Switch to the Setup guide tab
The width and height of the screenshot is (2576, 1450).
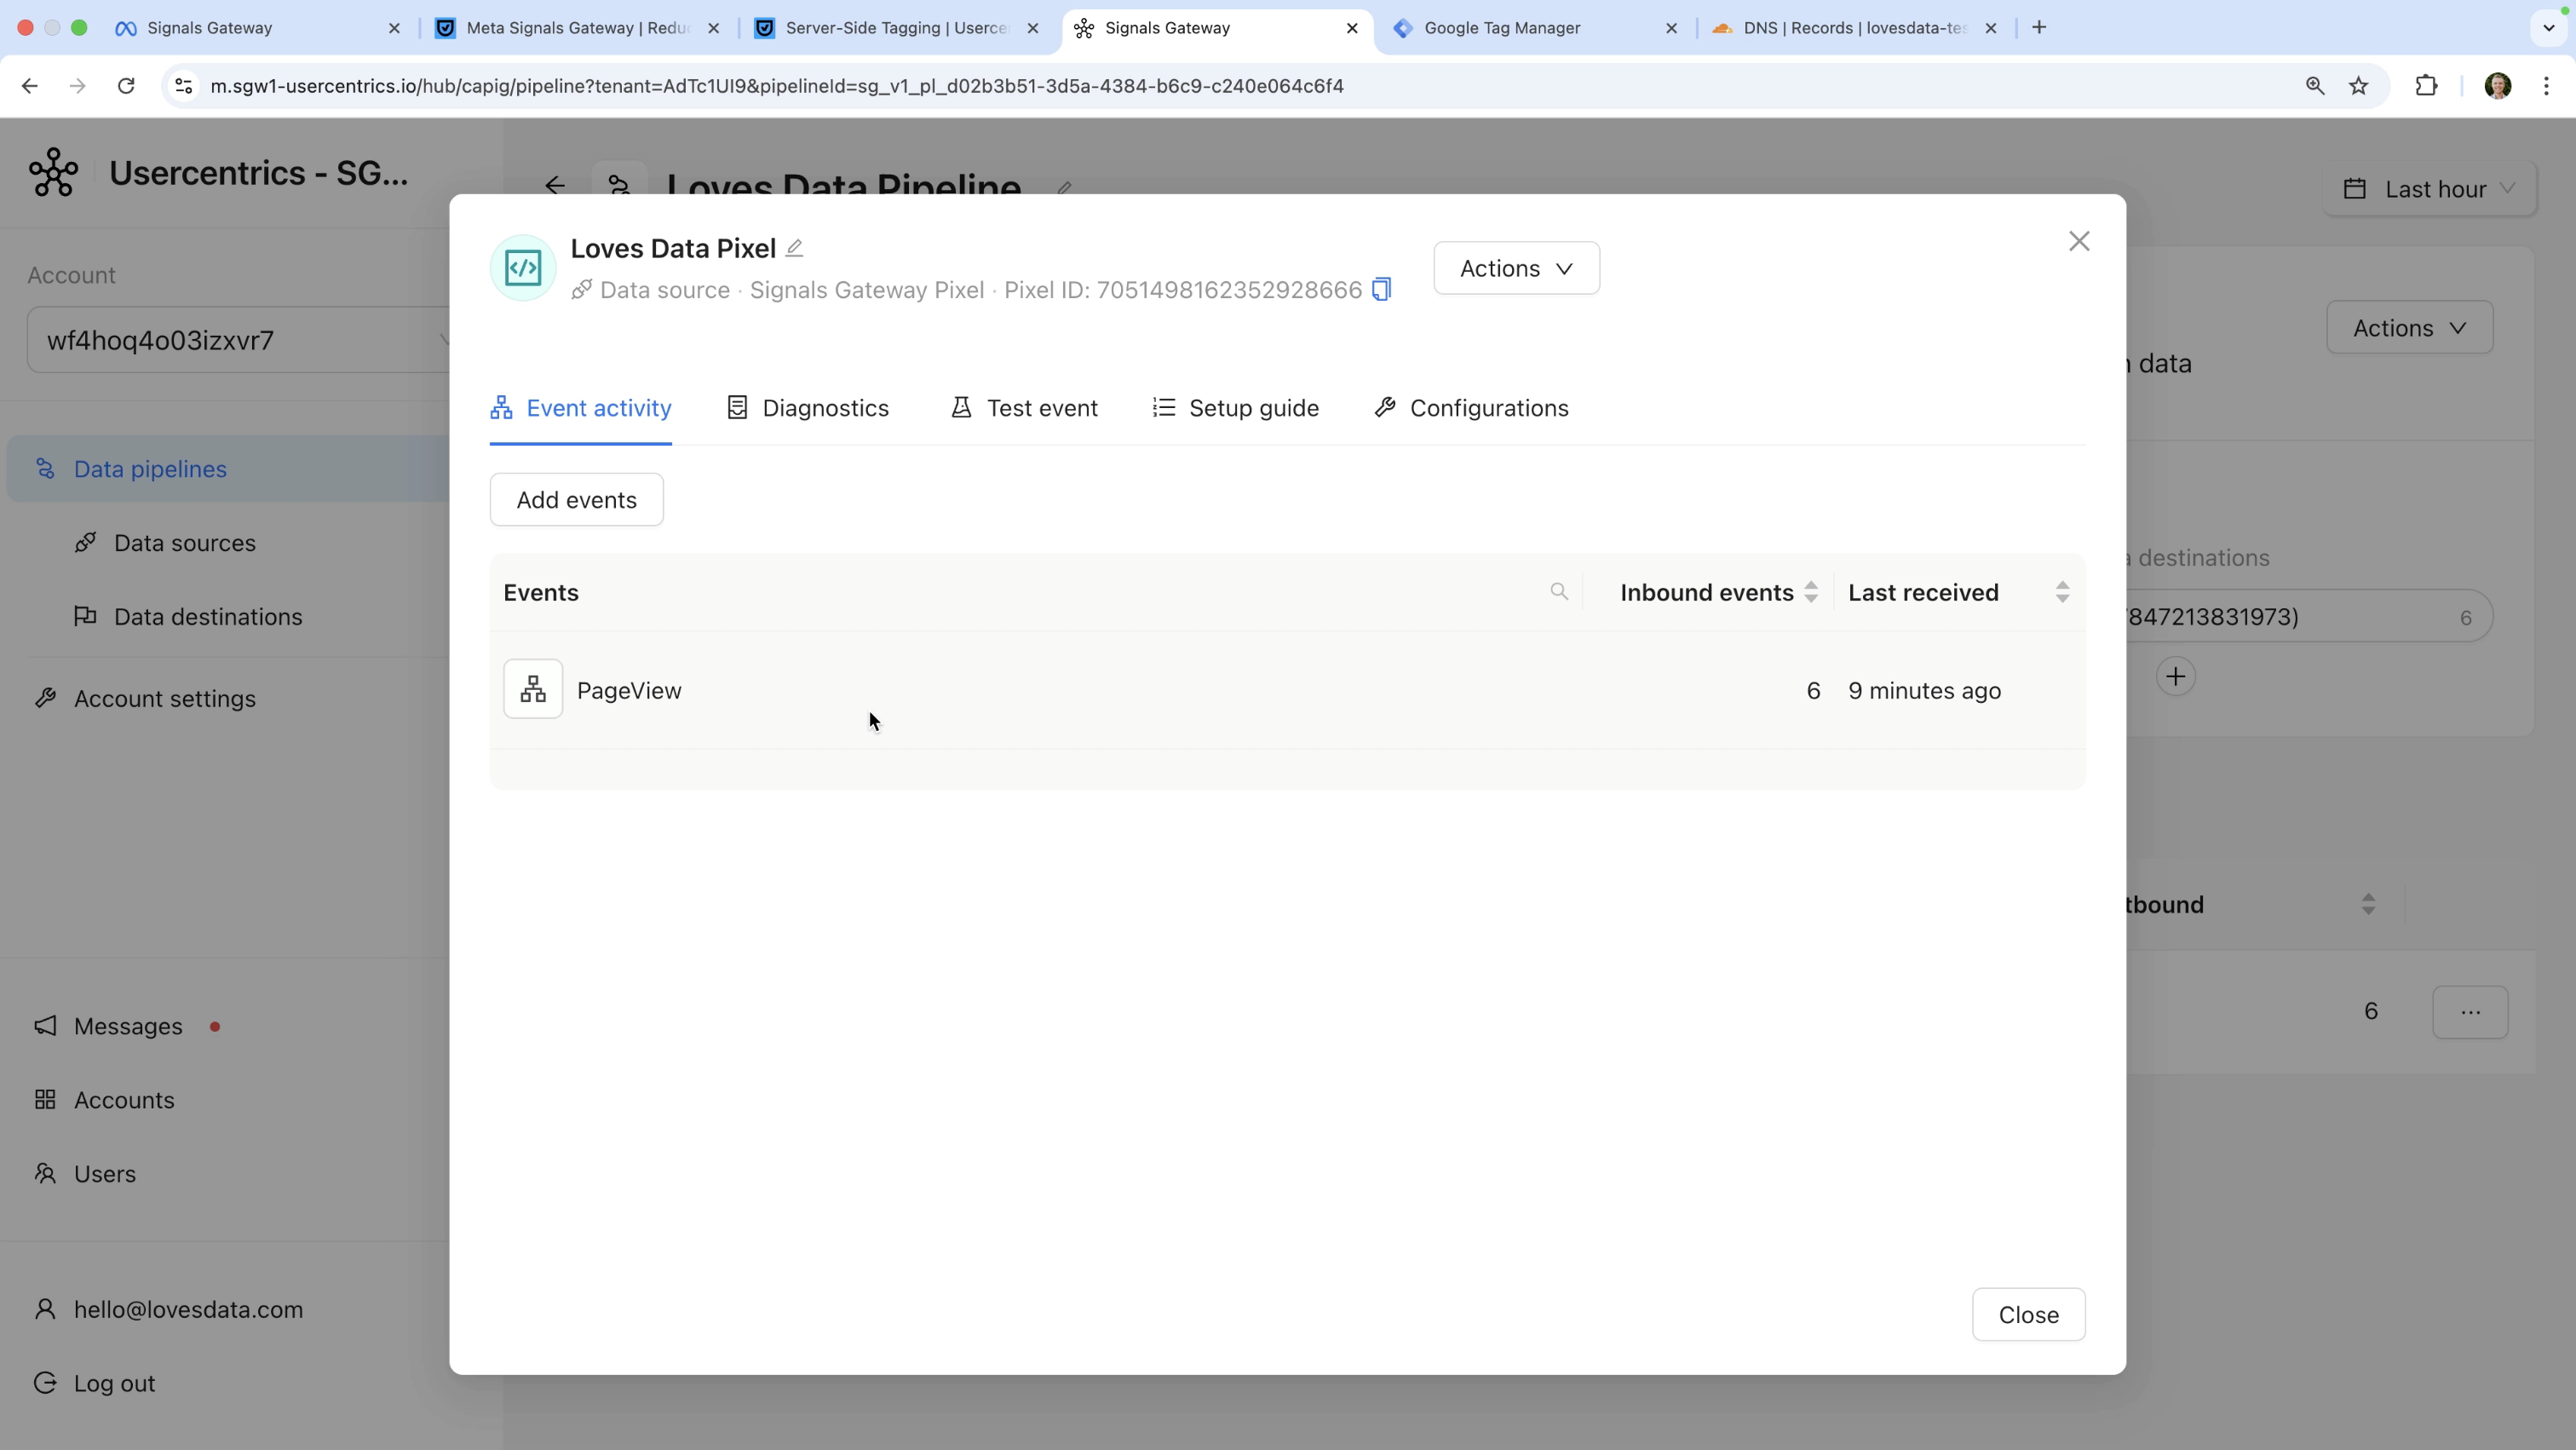click(1235, 408)
